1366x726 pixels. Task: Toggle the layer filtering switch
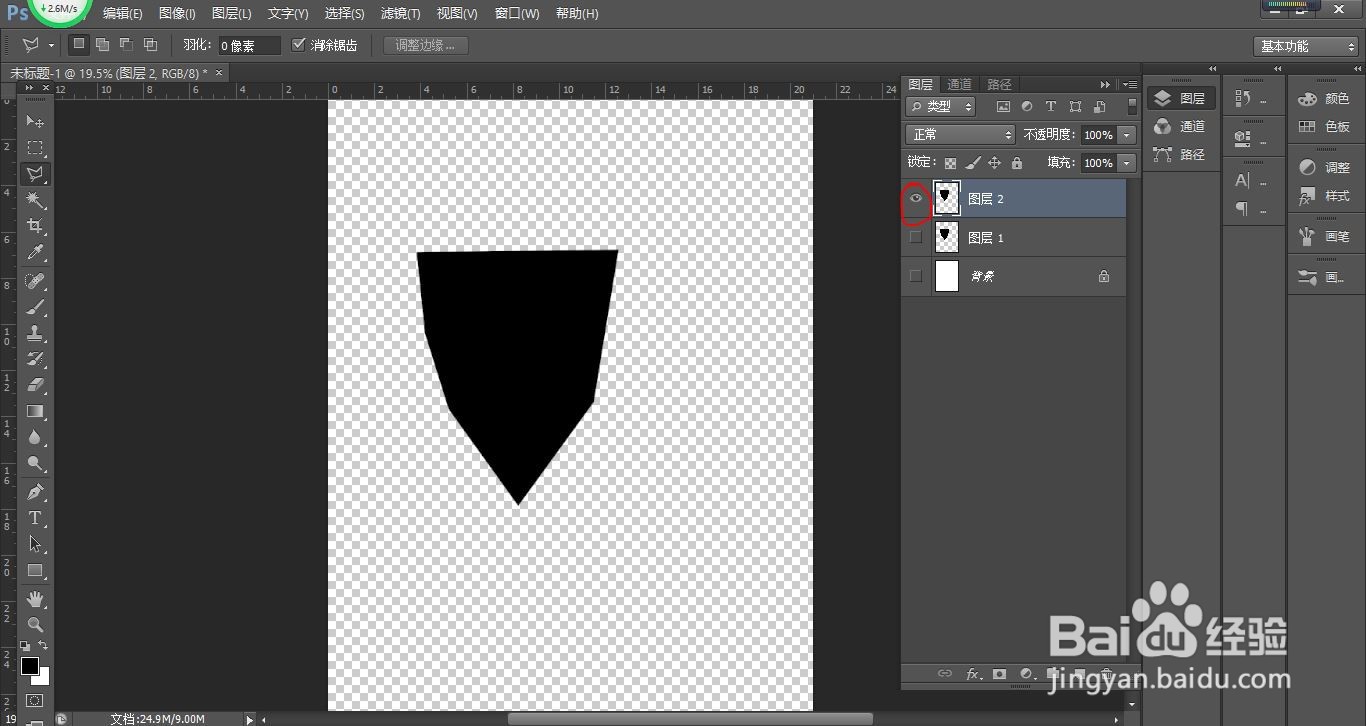click(1132, 106)
